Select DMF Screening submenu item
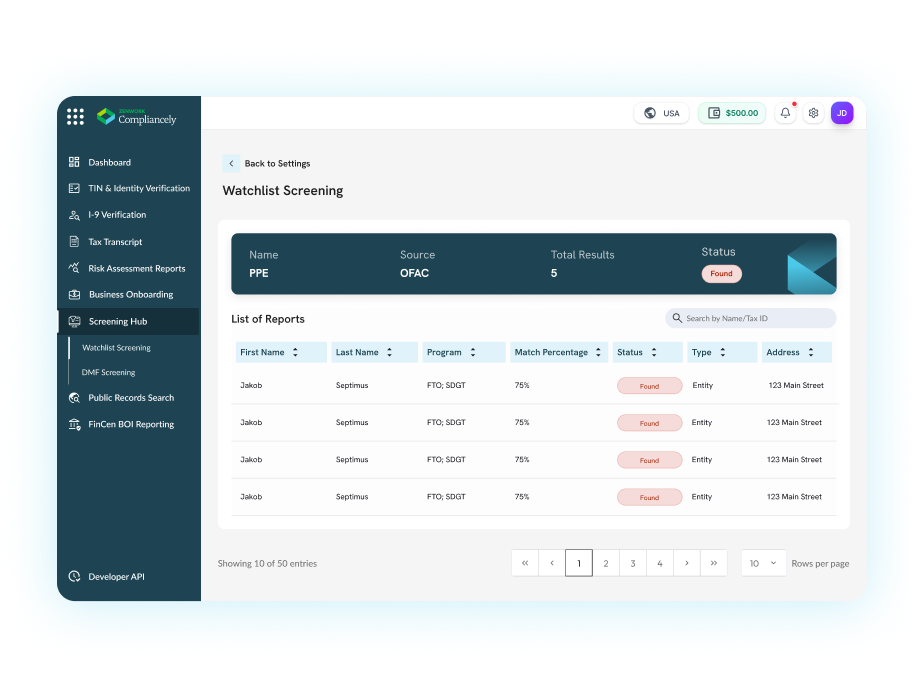The width and height of the screenshot is (924, 690). click(x=108, y=372)
